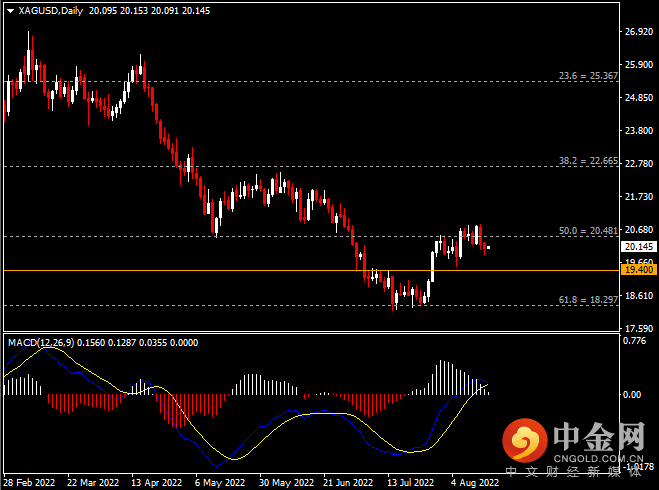659x490 pixels.
Task: Select the 30 May 2022 date label
Action: click(x=286, y=482)
